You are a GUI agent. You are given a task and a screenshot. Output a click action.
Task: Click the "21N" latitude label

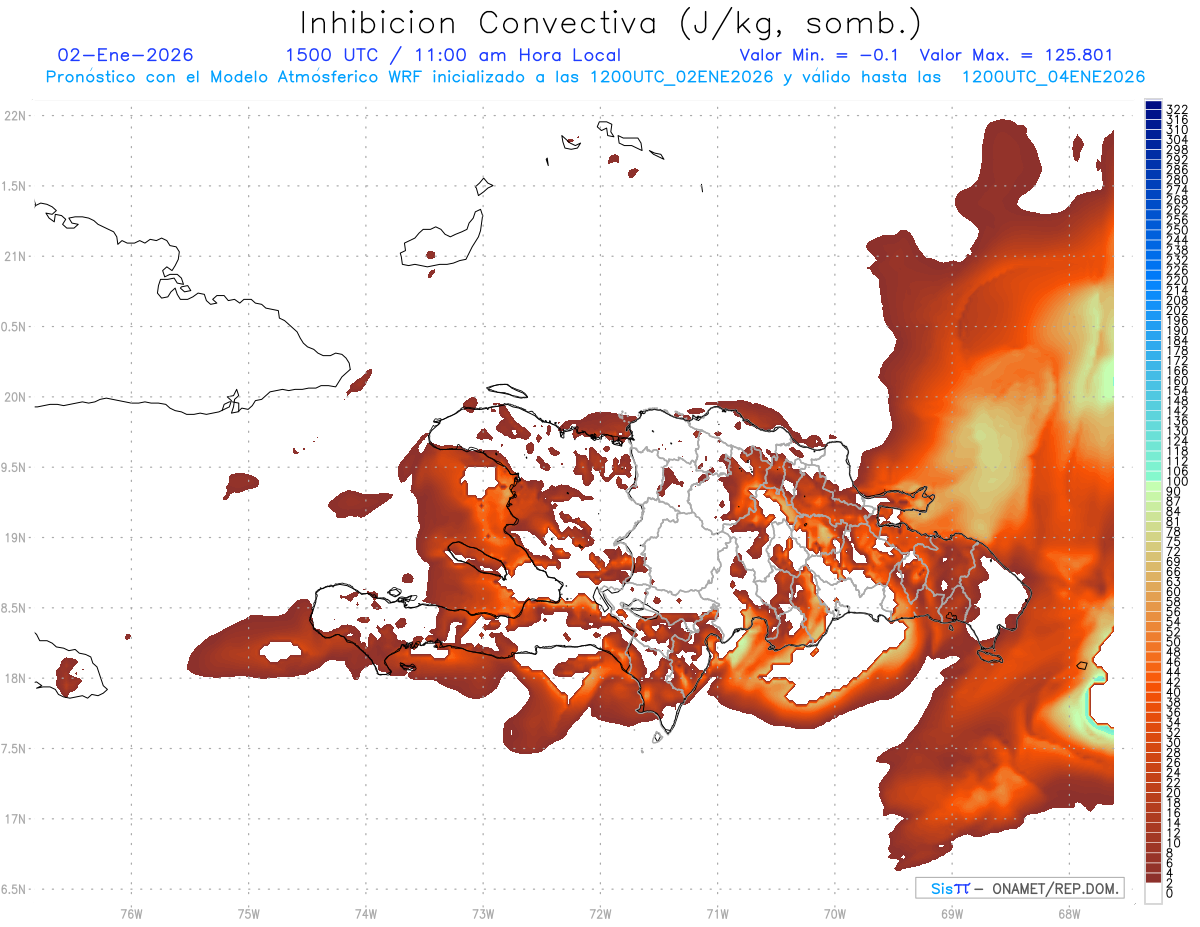pyautogui.click(x=14, y=257)
